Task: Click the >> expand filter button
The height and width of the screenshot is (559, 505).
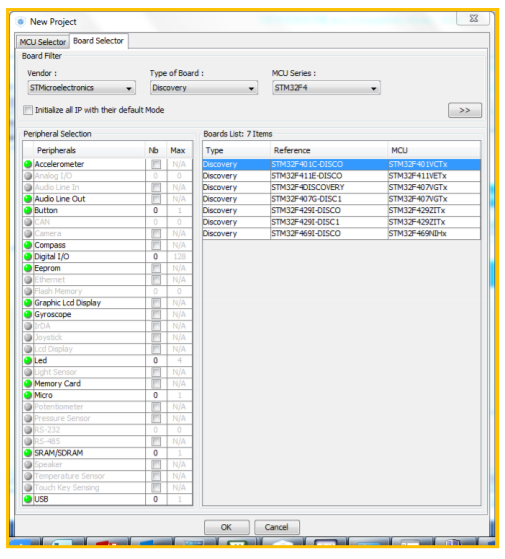Action: (465, 110)
